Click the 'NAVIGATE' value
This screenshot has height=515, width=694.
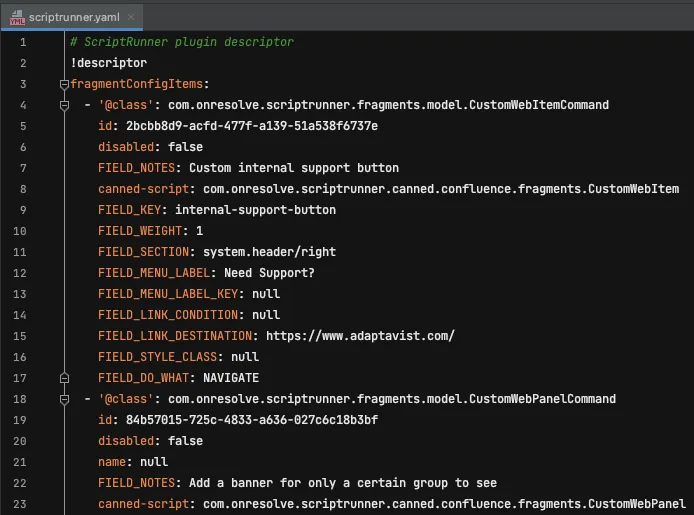point(231,378)
